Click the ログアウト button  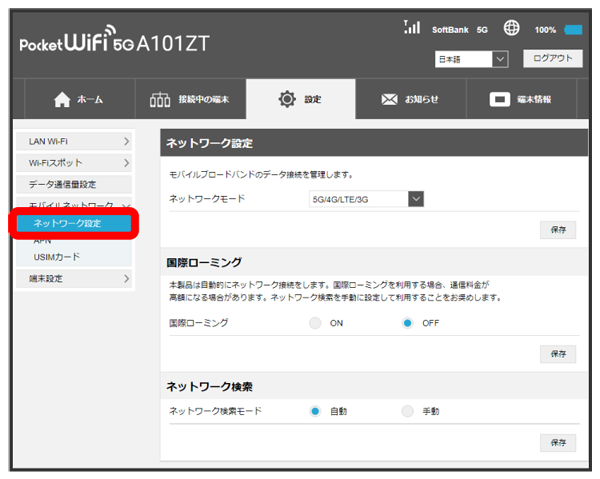(x=549, y=59)
